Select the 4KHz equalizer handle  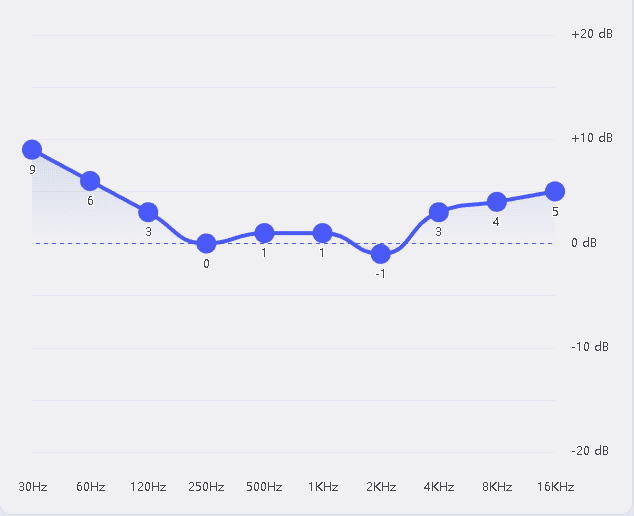click(x=438, y=212)
